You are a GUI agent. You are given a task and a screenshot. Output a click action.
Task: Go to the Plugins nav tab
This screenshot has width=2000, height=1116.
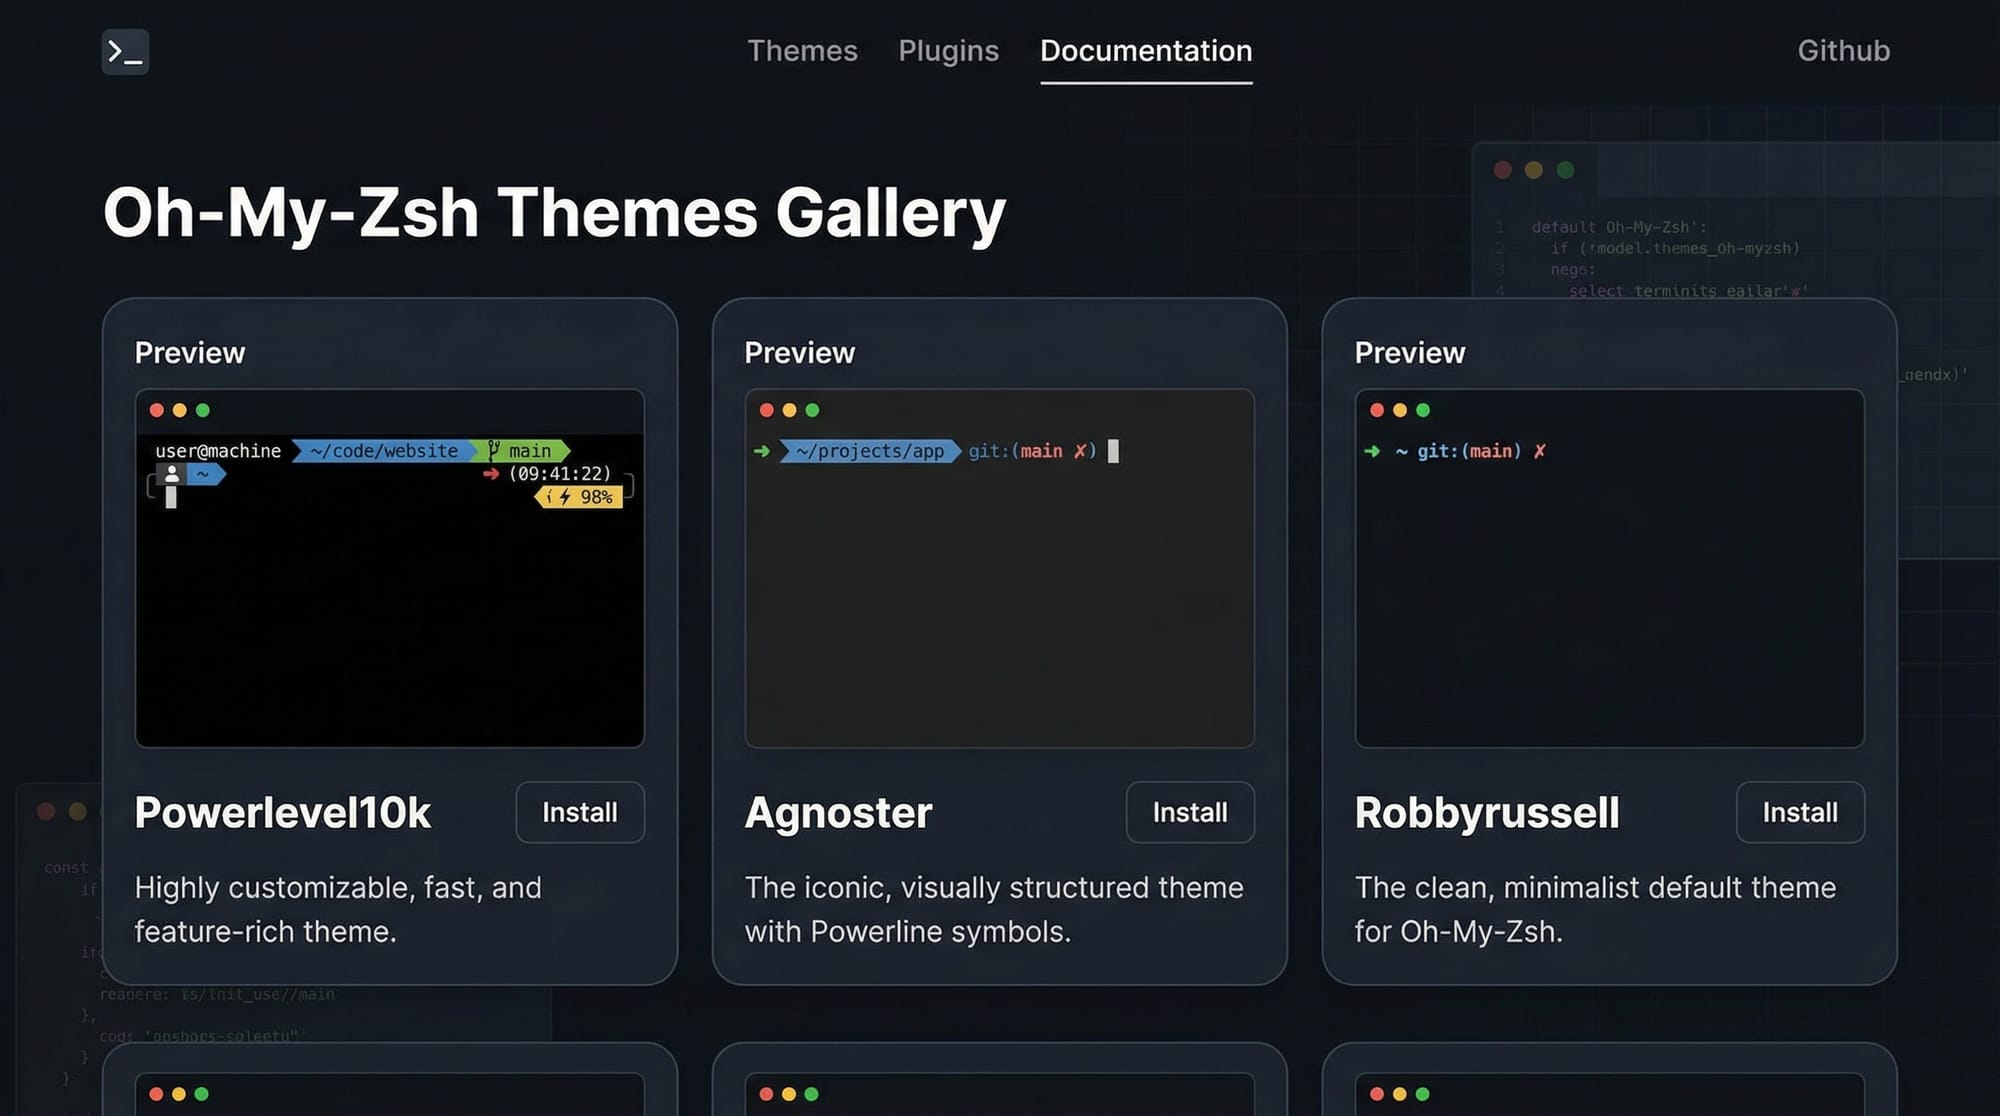click(x=948, y=51)
